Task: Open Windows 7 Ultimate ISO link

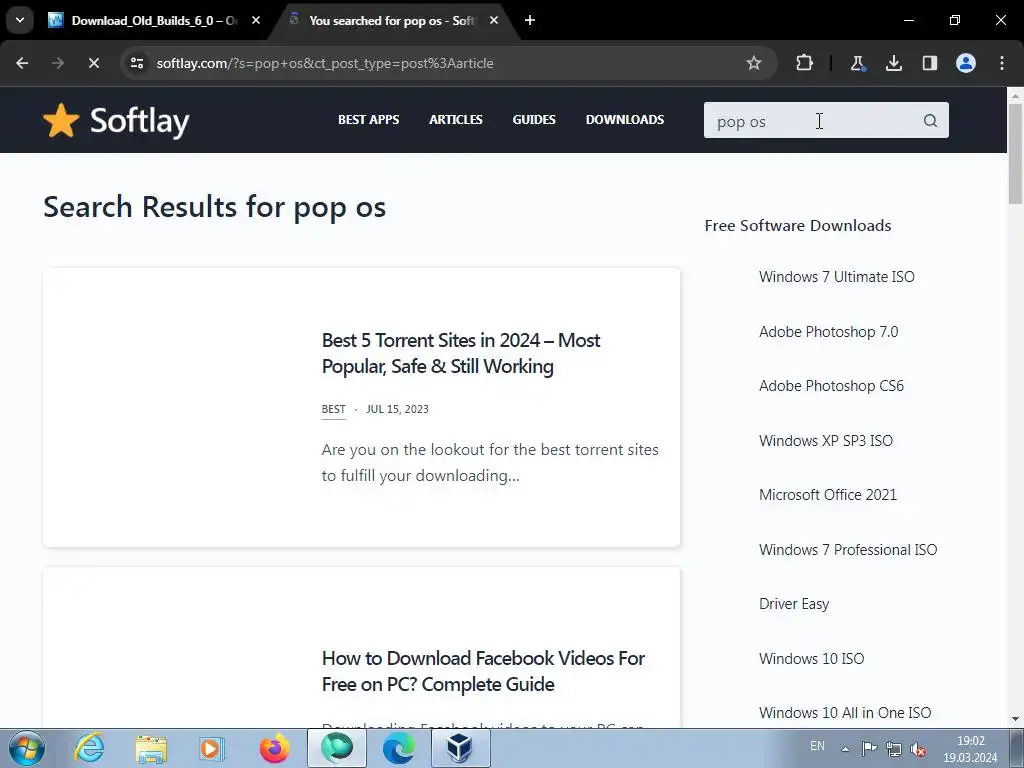Action: pyautogui.click(x=836, y=277)
